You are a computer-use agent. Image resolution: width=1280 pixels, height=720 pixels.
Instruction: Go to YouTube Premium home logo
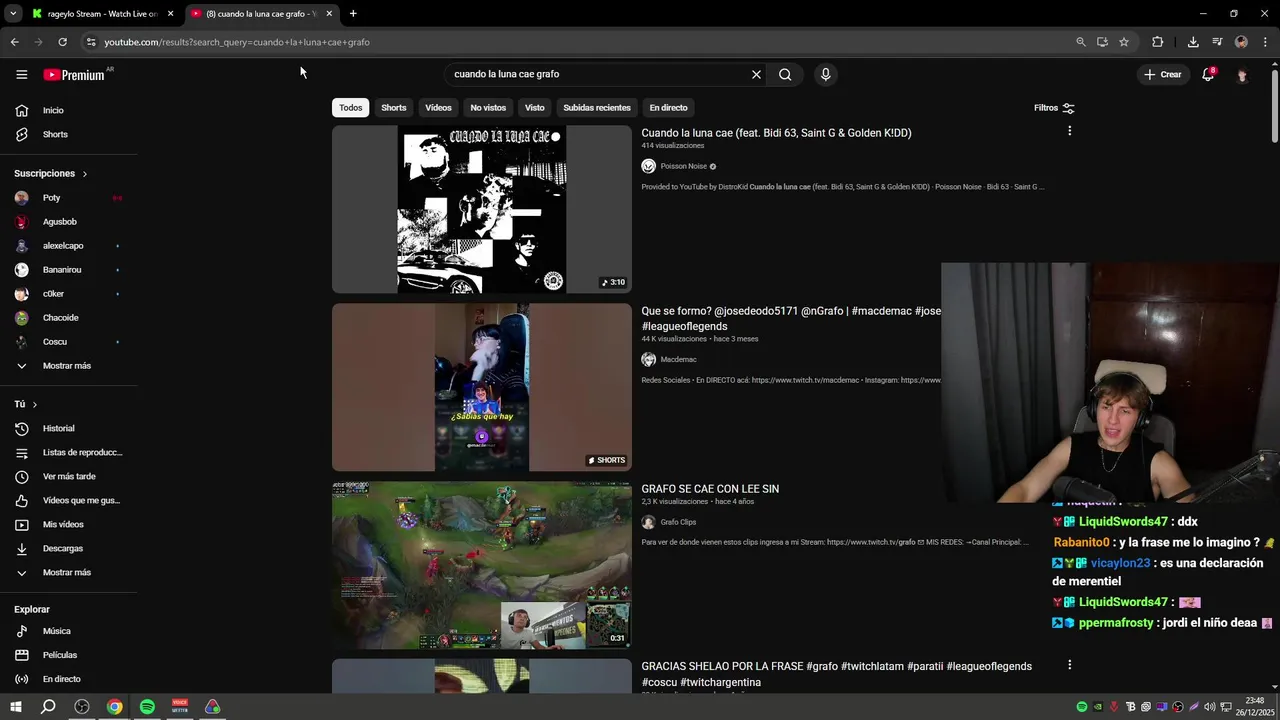point(74,75)
